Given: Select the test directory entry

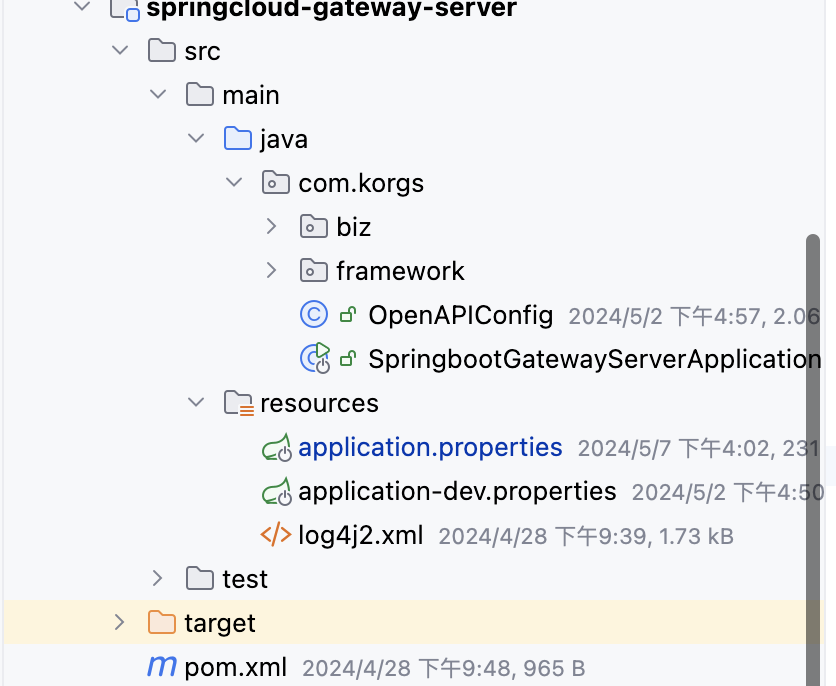Looking at the screenshot, I should click(240, 578).
